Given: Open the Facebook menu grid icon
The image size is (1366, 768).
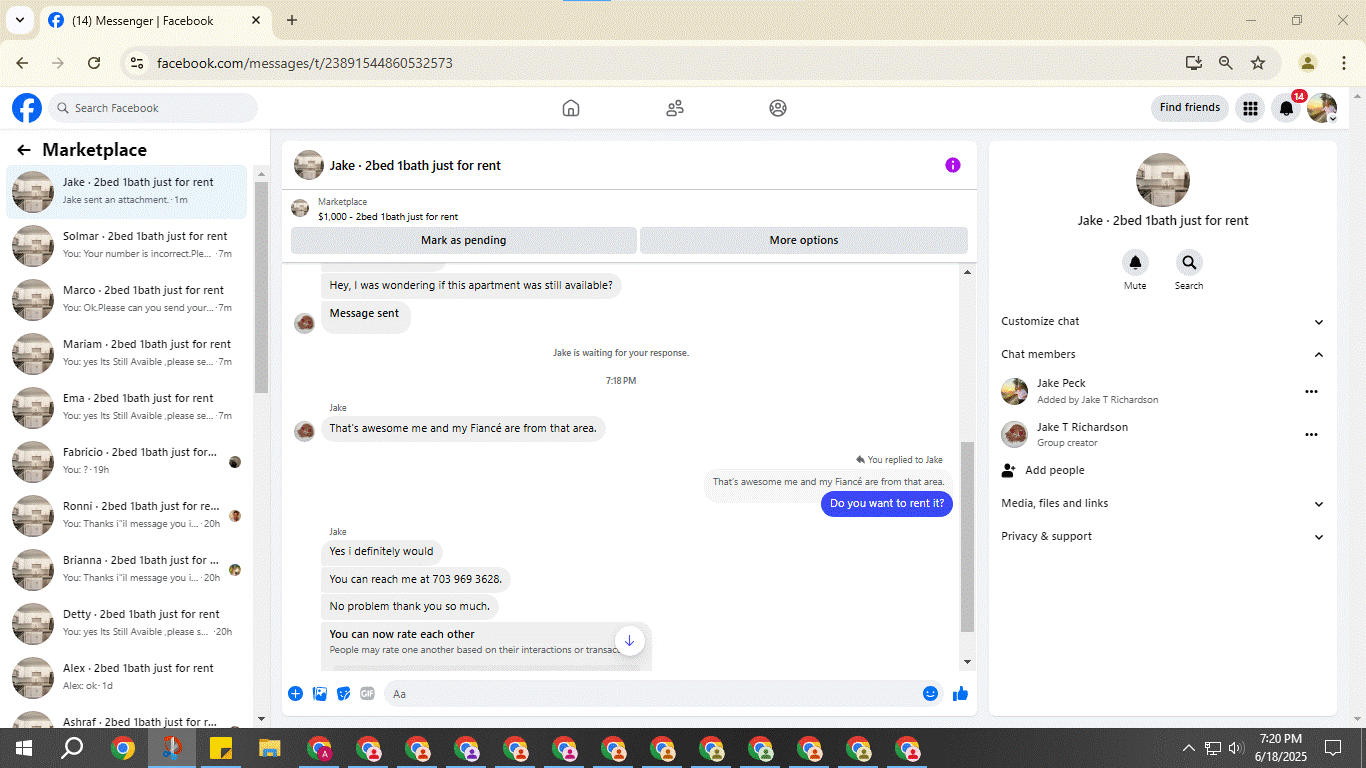Looking at the screenshot, I should pyautogui.click(x=1250, y=108).
